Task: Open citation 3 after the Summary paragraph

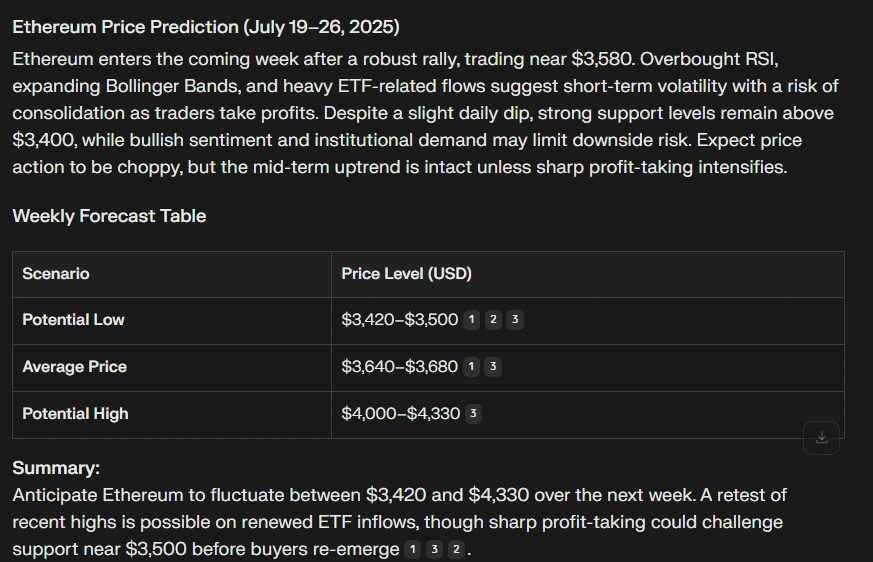Action: (435, 550)
